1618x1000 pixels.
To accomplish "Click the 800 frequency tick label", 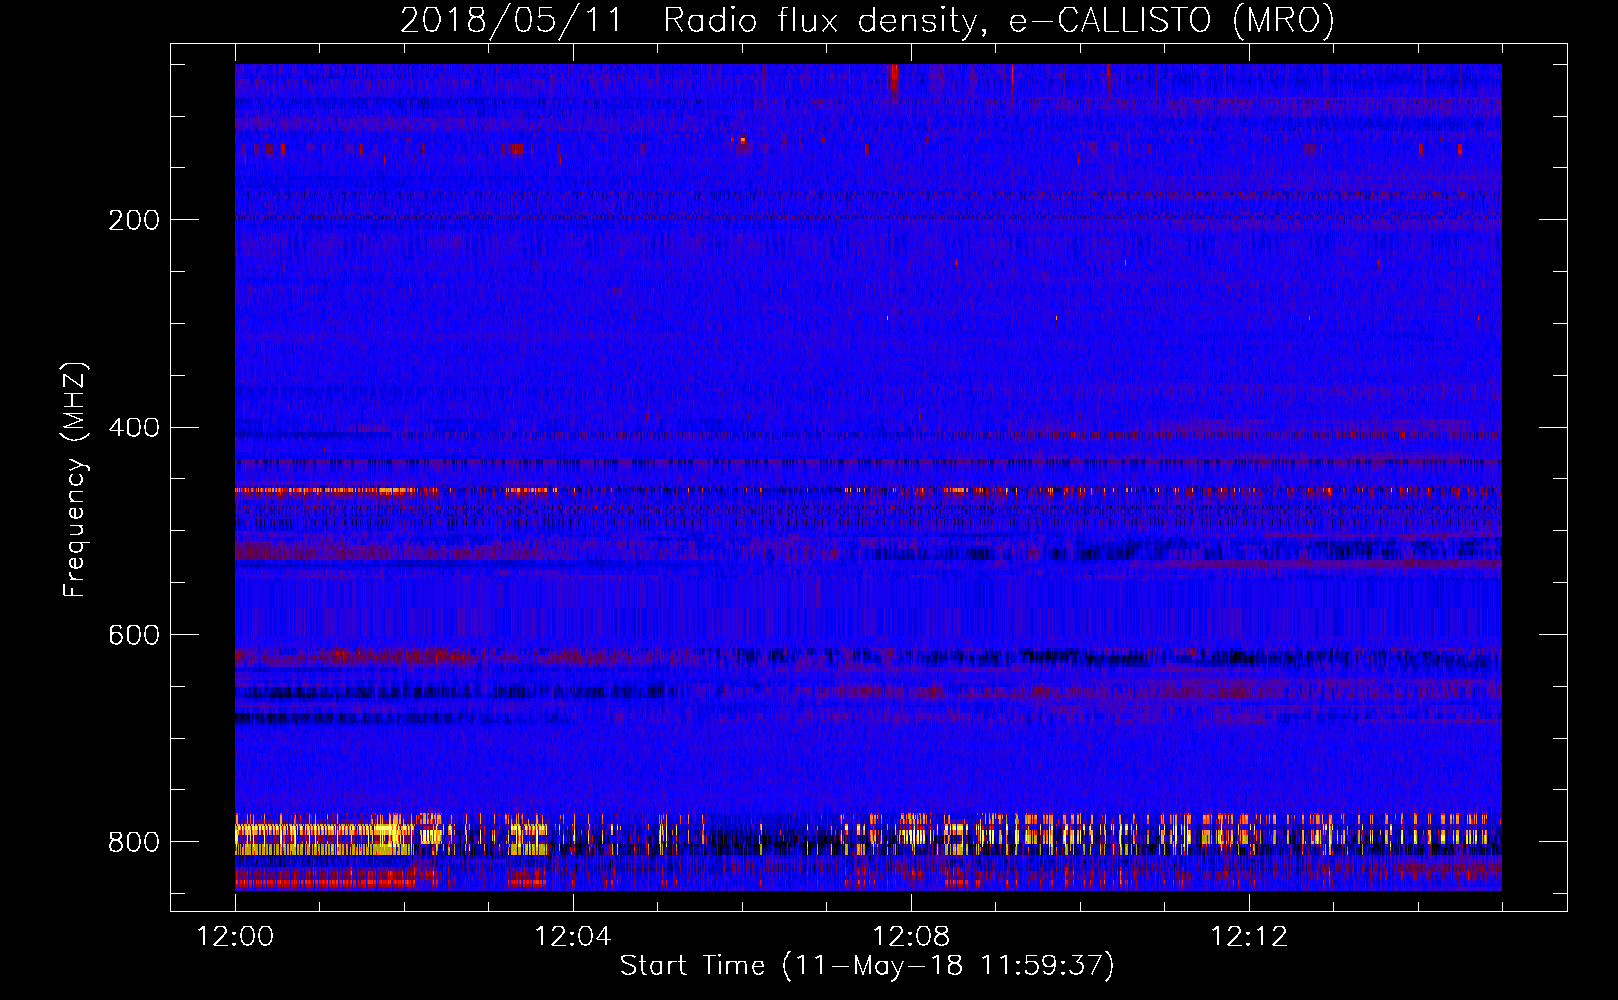I will [134, 842].
